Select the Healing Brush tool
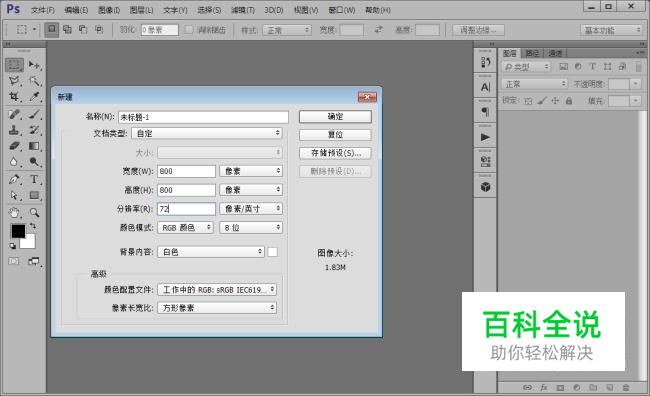 (x=14, y=114)
